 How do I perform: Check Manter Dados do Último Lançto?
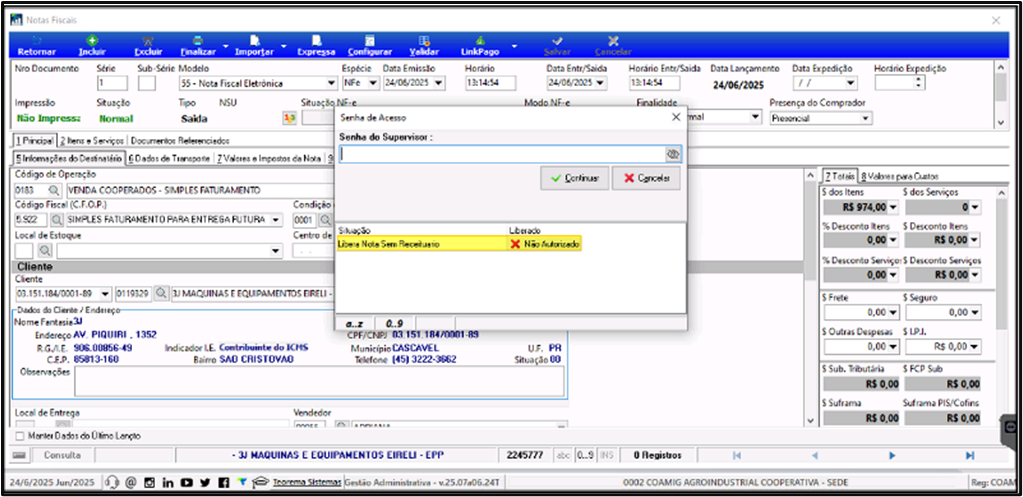[20, 436]
